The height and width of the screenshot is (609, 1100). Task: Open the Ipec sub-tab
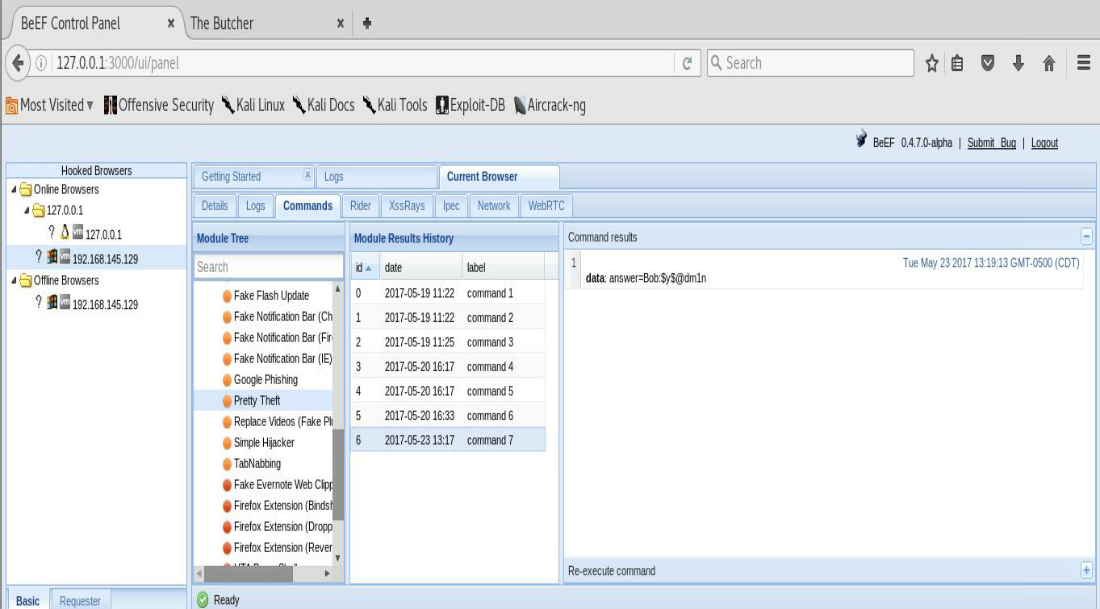[x=451, y=206]
